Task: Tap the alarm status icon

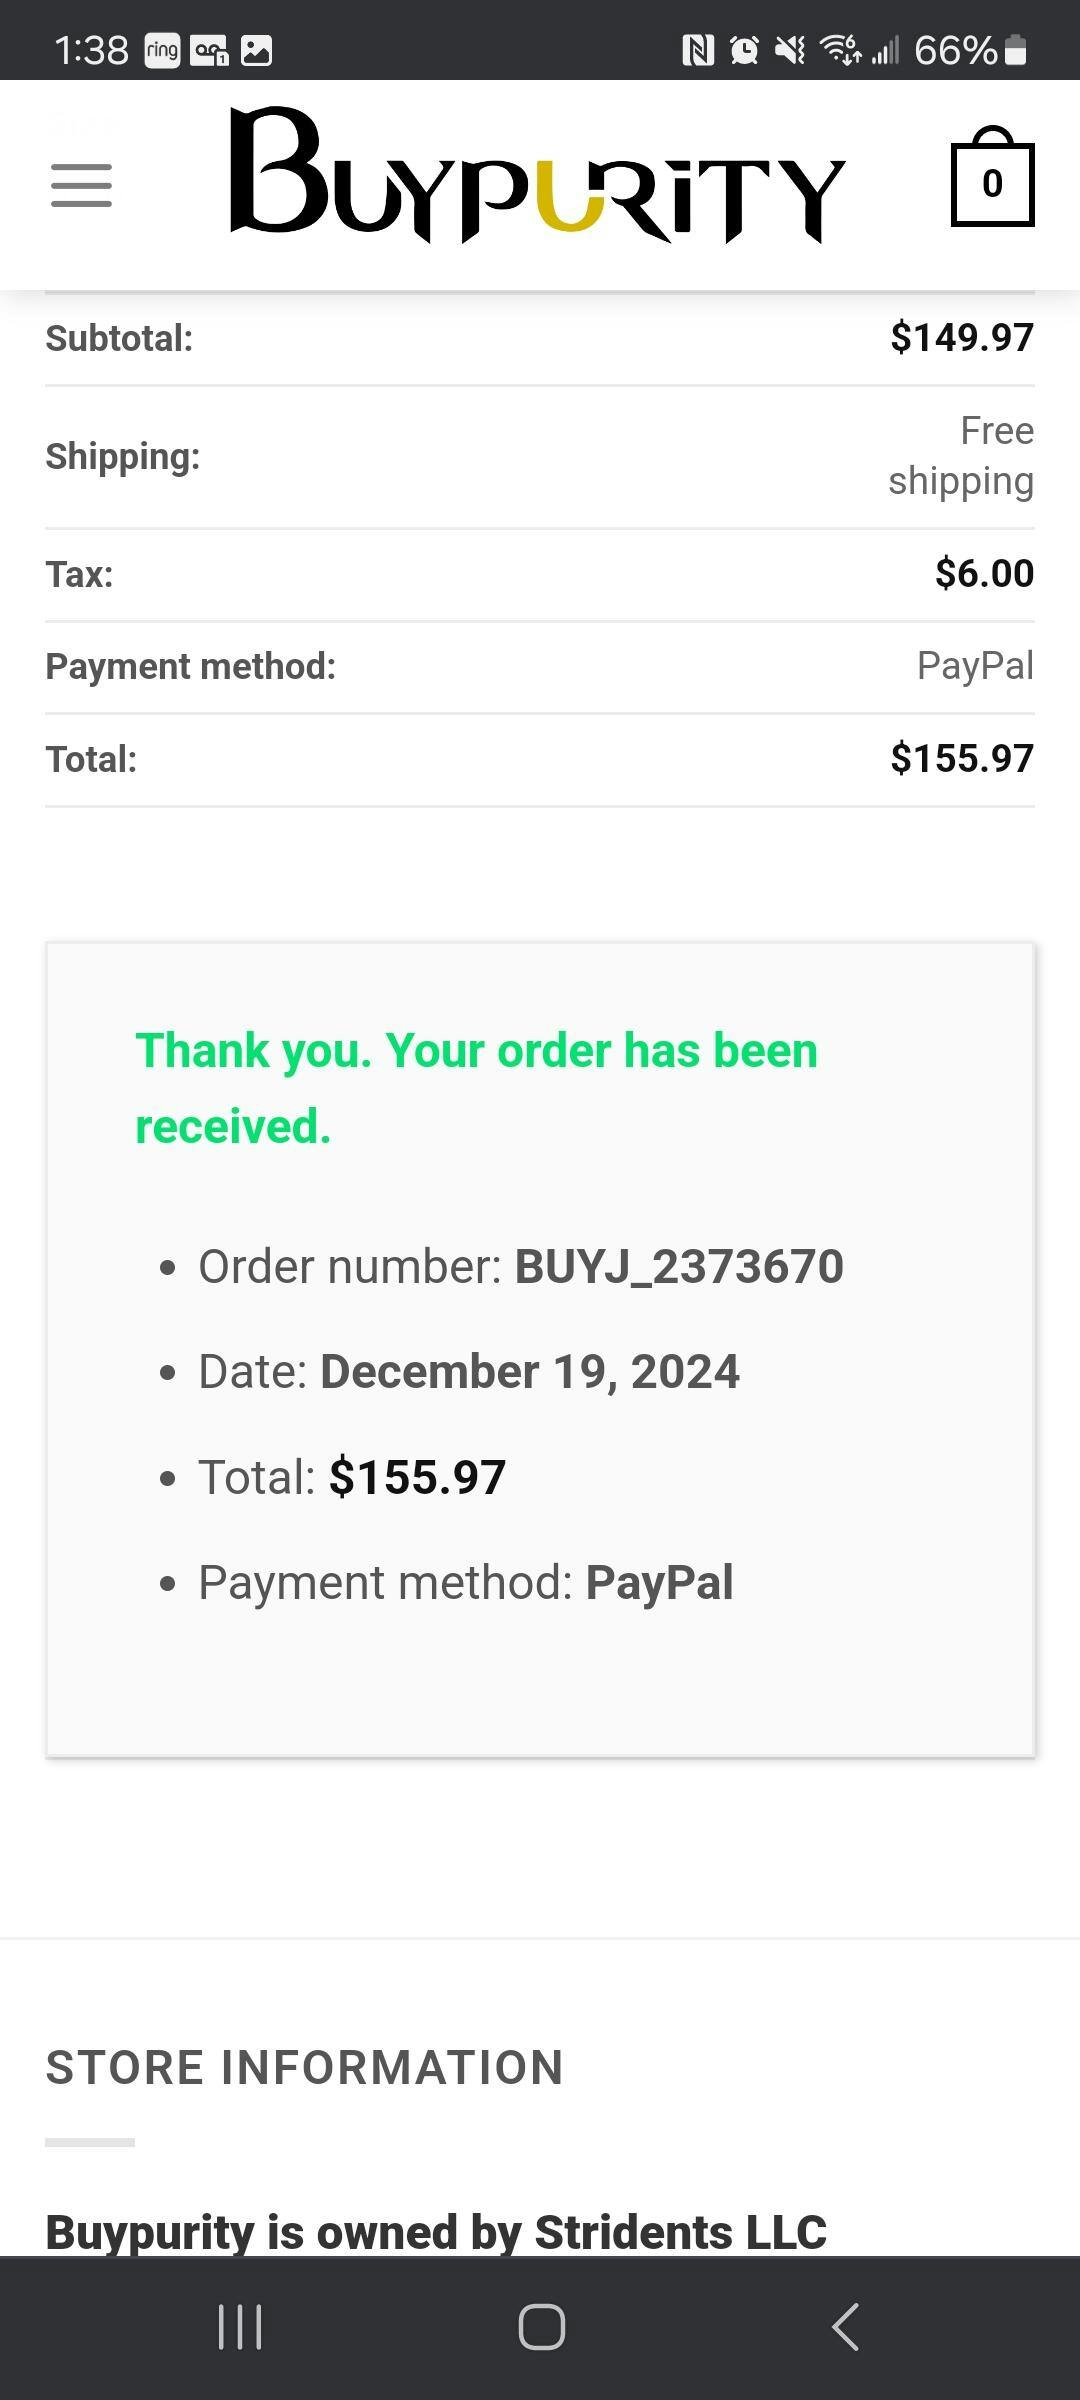Action: pos(744,50)
